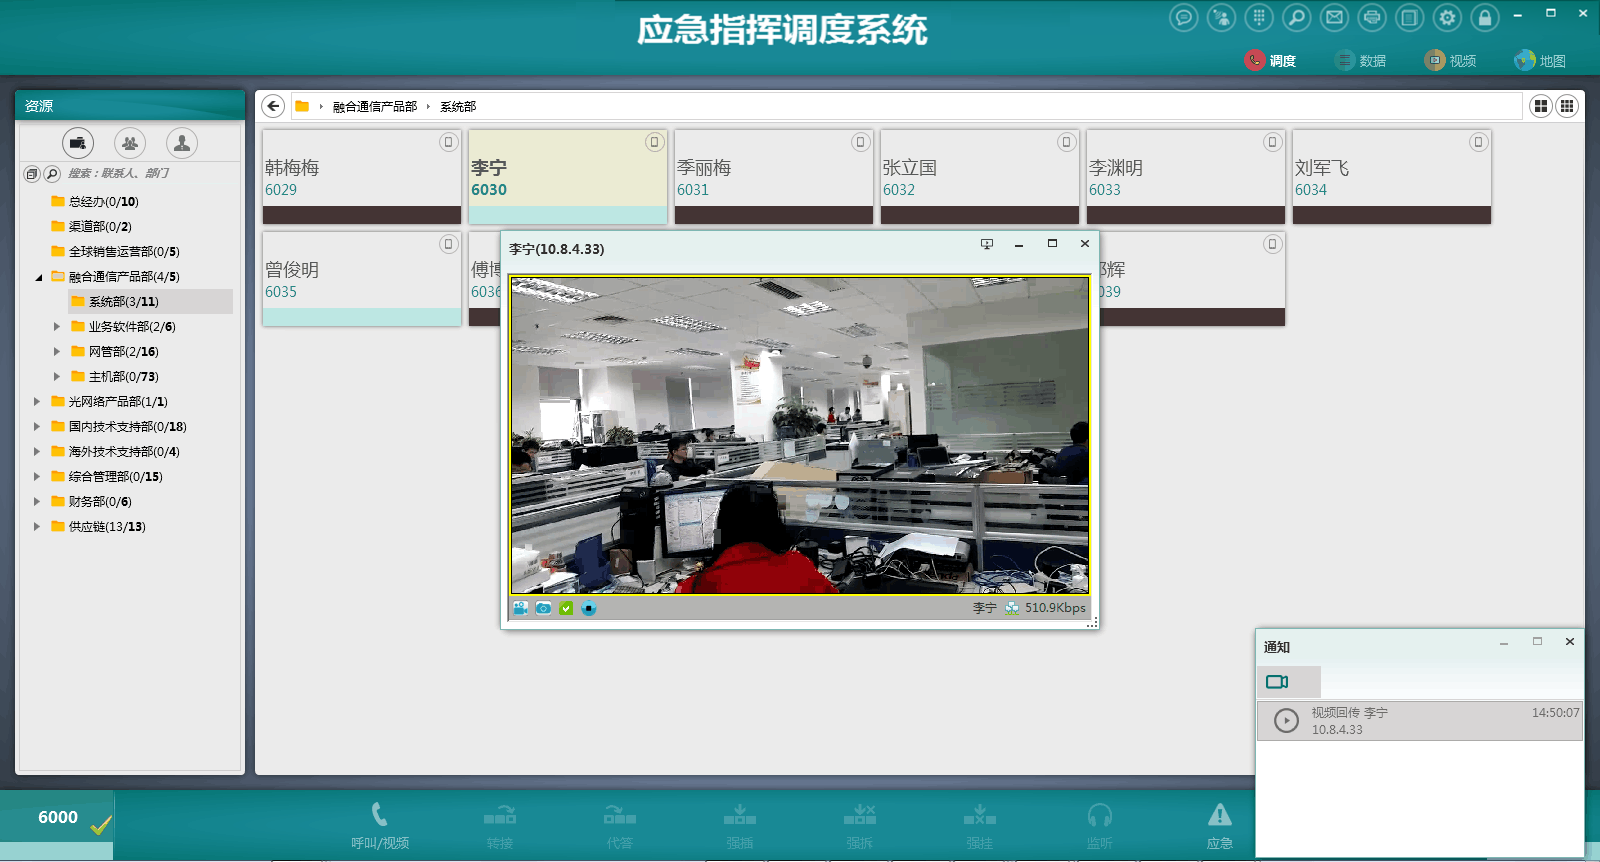Switch to the 地图 map tab

click(x=1540, y=61)
